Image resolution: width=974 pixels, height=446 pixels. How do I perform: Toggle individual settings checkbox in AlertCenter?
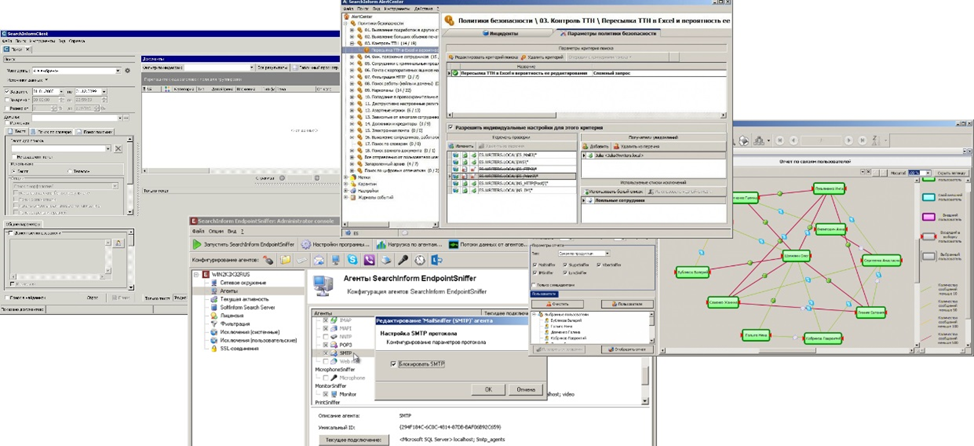pyautogui.click(x=450, y=127)
